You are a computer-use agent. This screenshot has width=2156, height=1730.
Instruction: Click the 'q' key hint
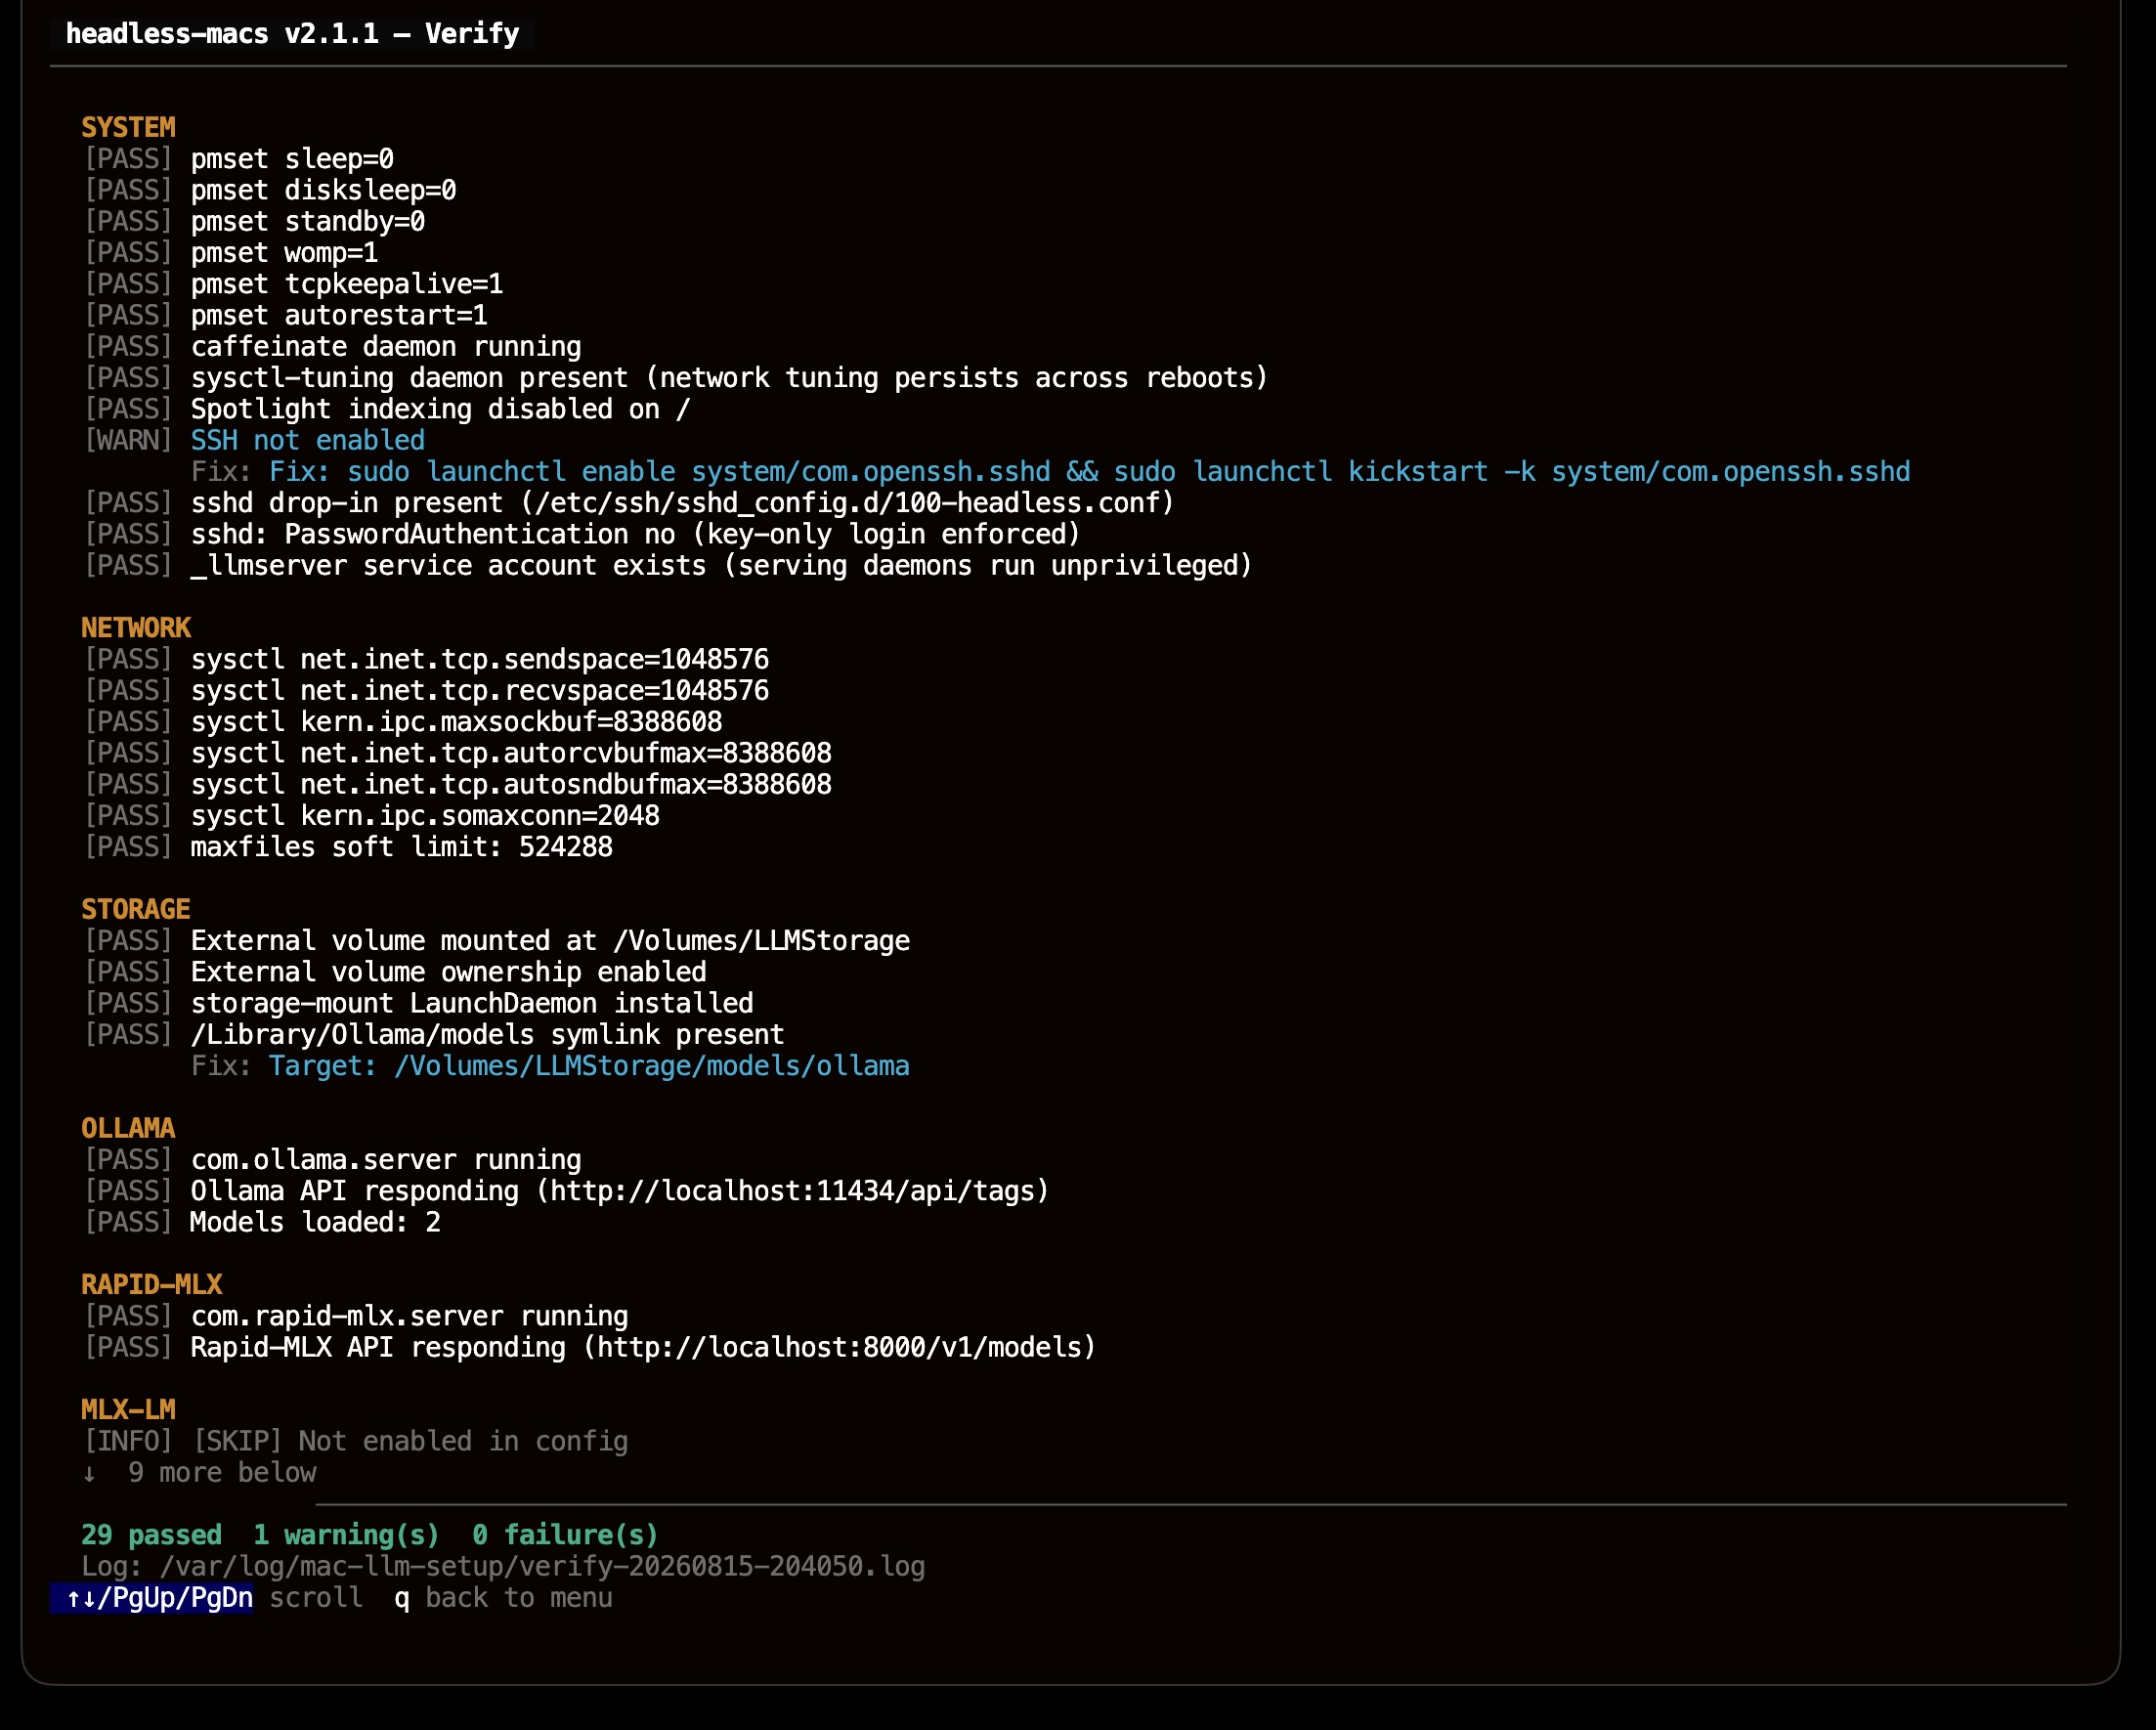(402, 1598)
